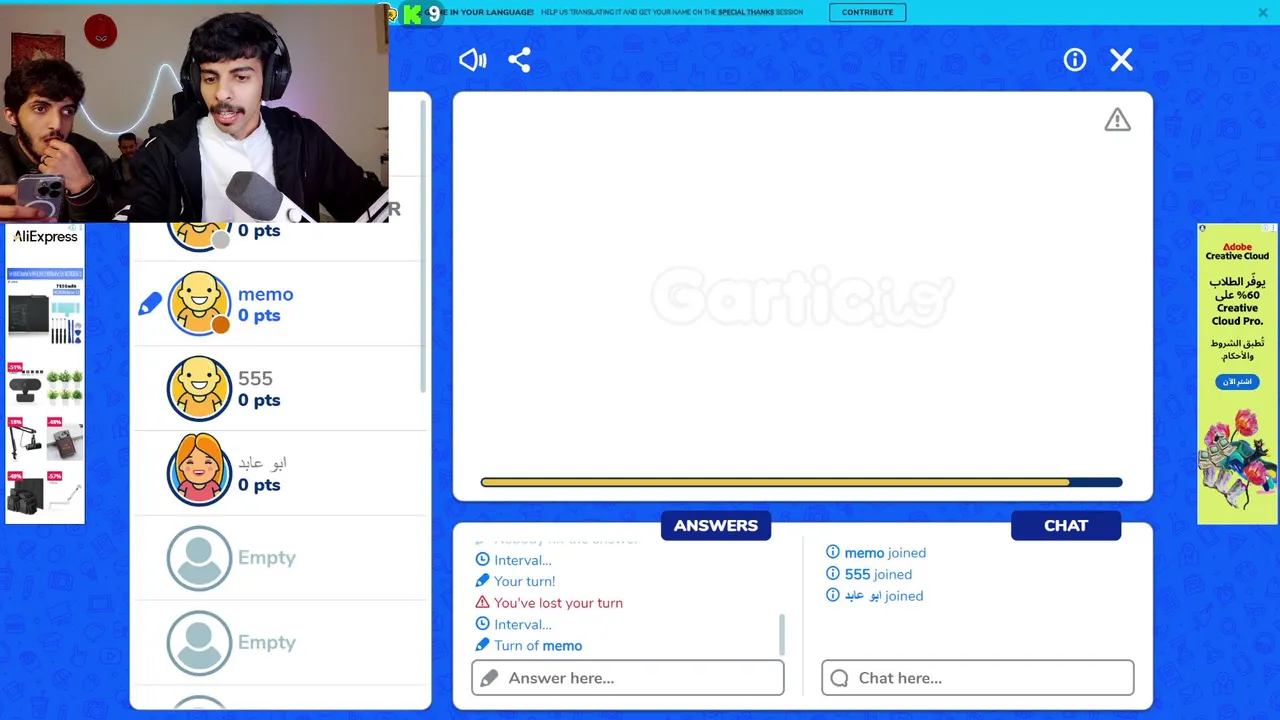Screen dimensions: 1280x720
Task: Focus the Chat here input field
Action: pyautogui.click(x=978, y=678)
